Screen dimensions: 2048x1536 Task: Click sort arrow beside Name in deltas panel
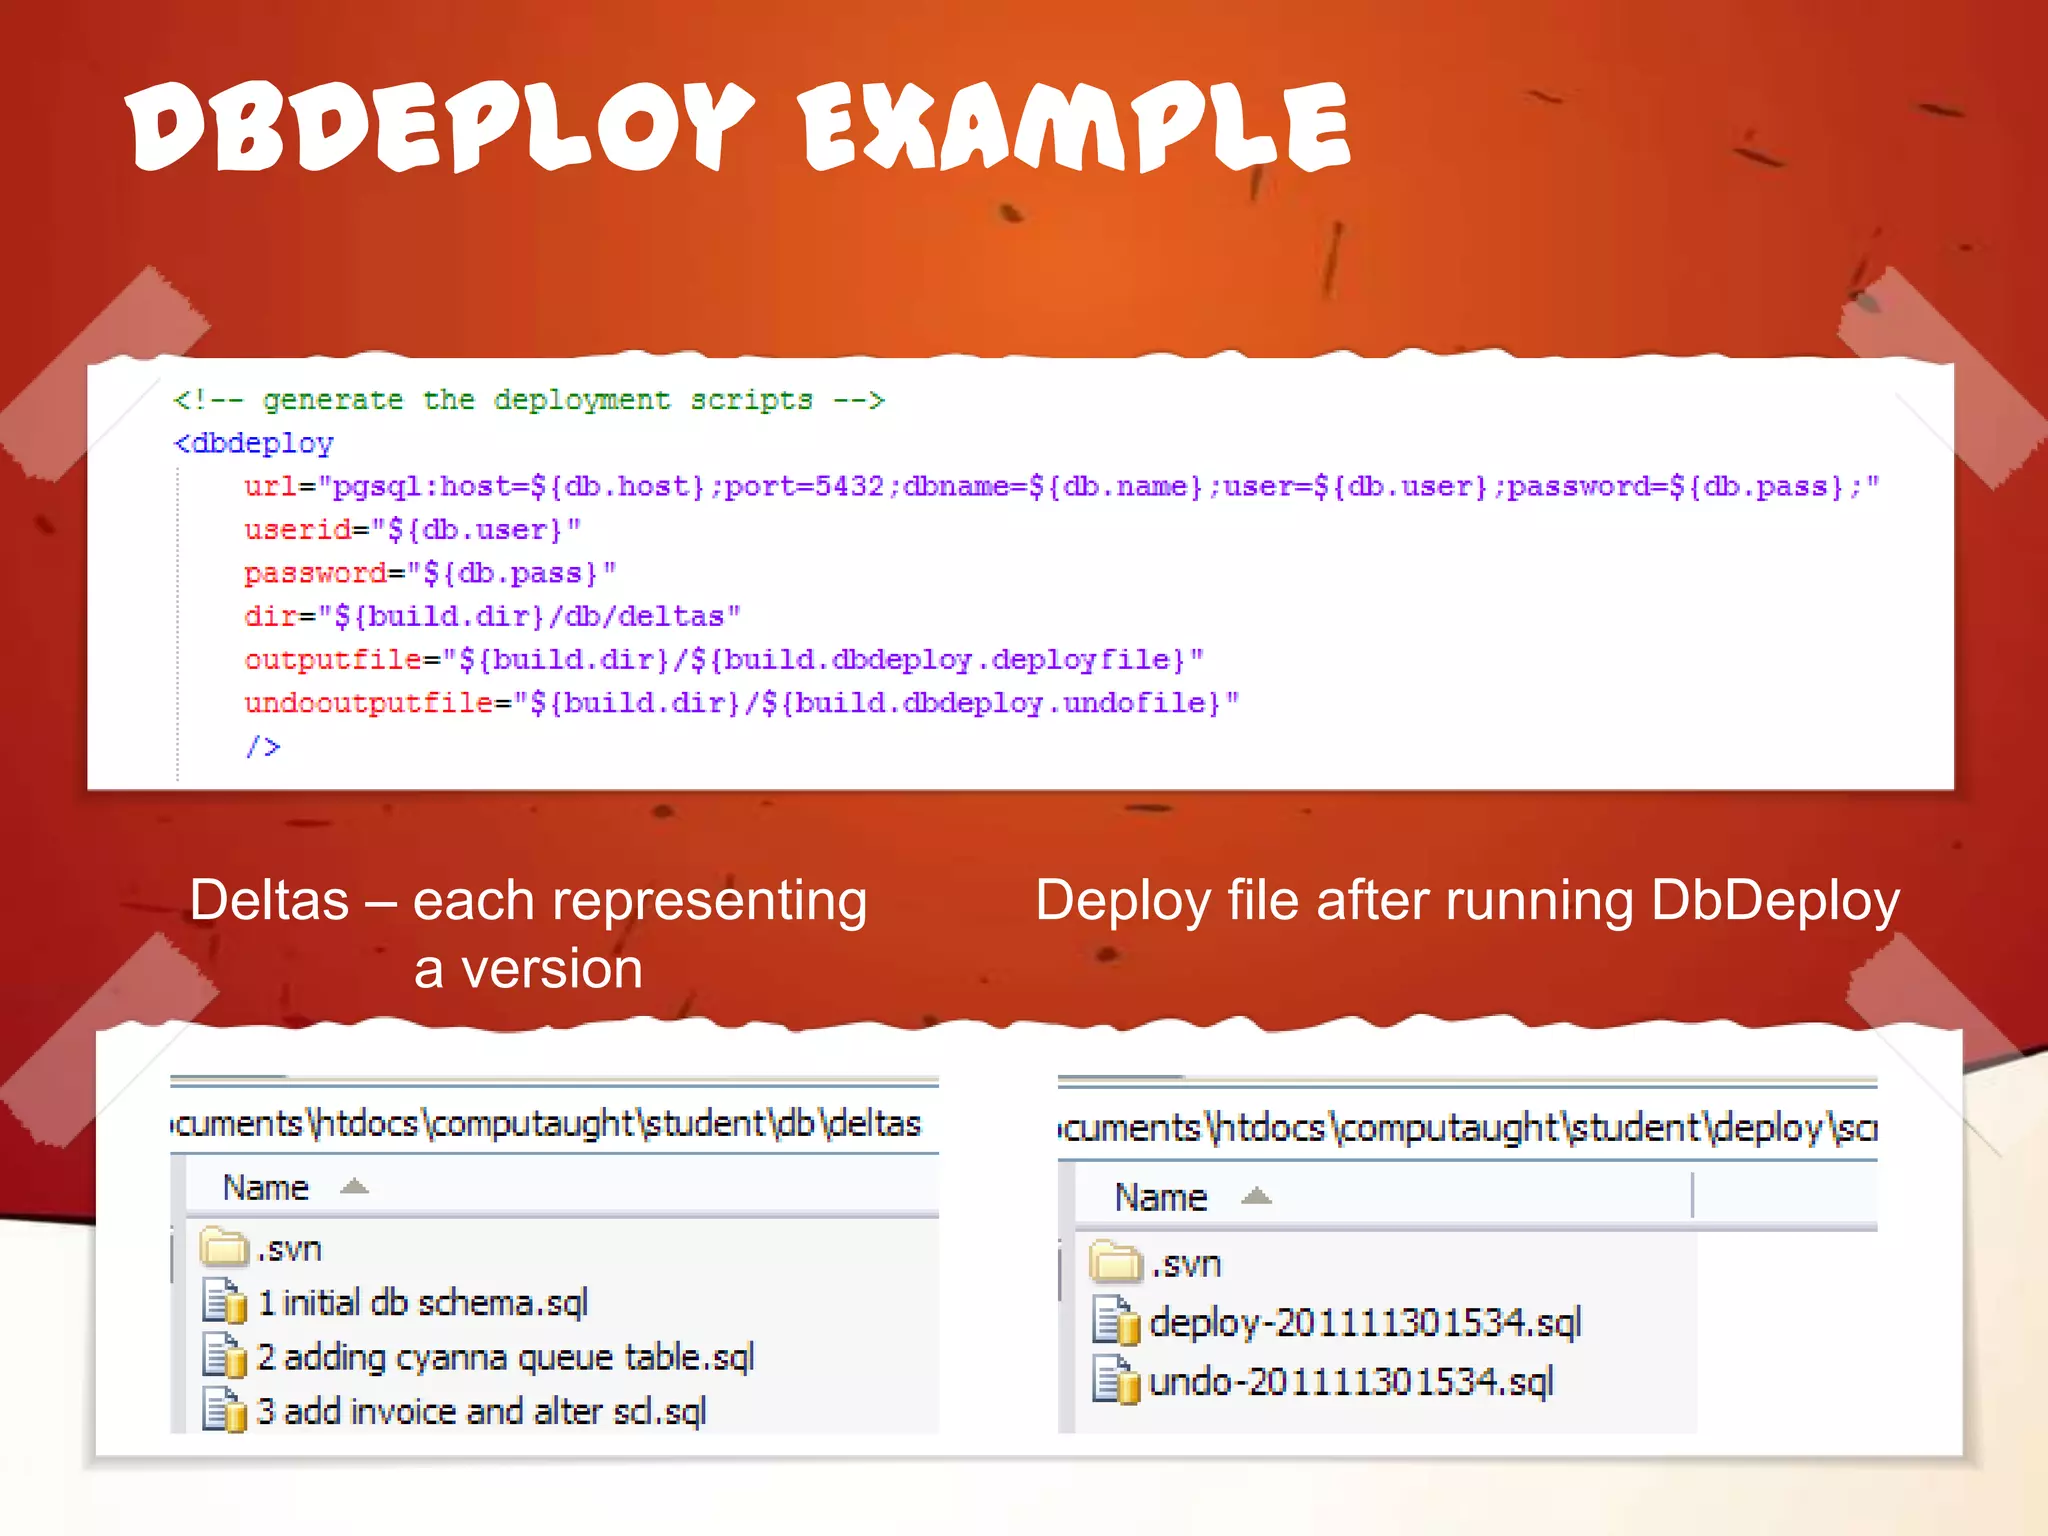[x=354, y=1187]
